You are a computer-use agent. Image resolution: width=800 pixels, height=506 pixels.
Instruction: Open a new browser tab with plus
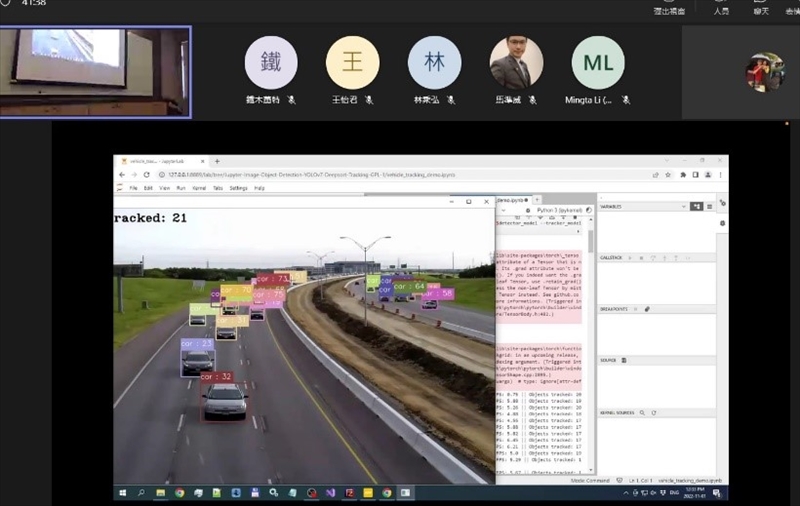pos(217,161)
